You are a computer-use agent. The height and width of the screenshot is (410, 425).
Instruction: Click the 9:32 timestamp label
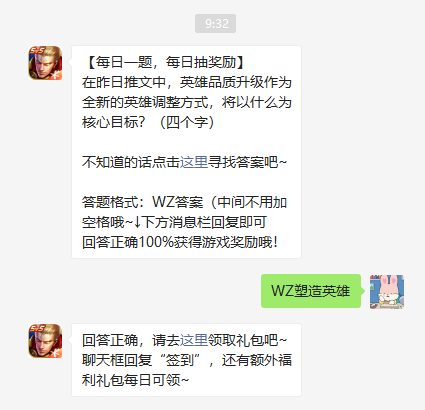pos(215,24)
